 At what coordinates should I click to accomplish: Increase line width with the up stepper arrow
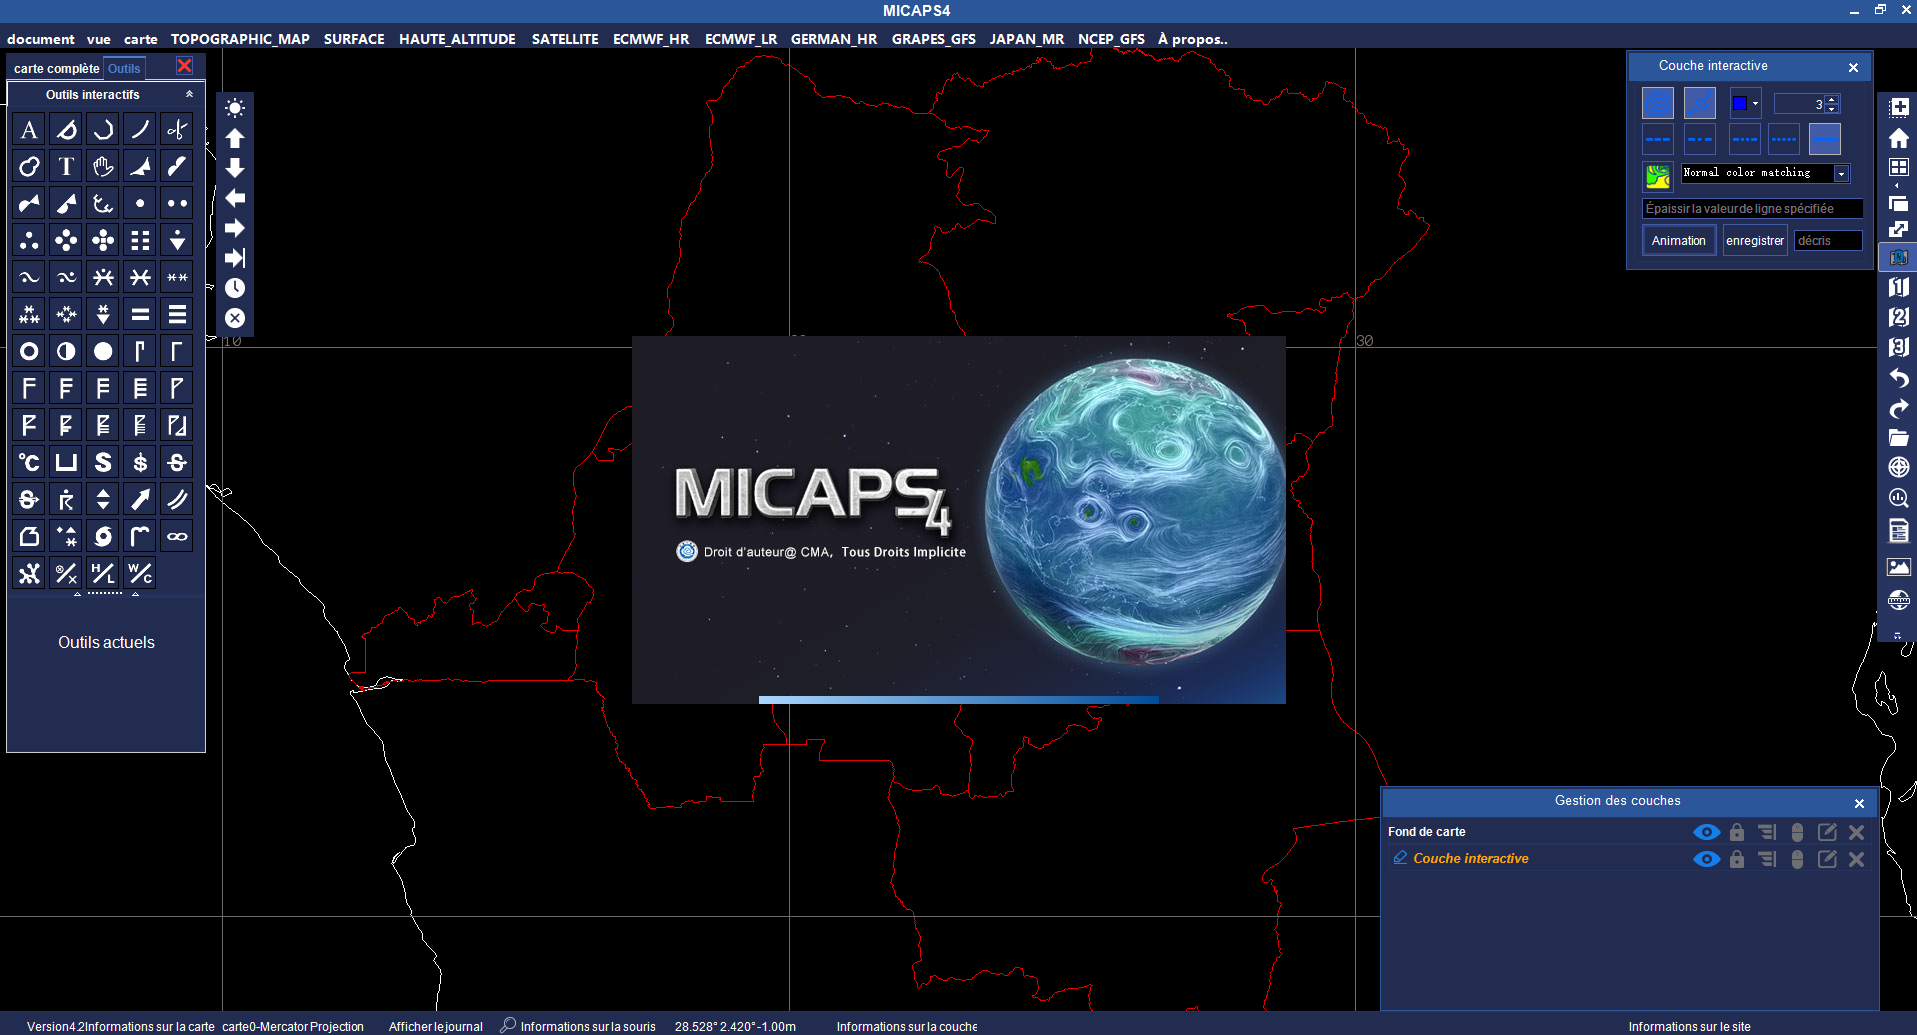pyautogui.click(x=1832, y=99)
